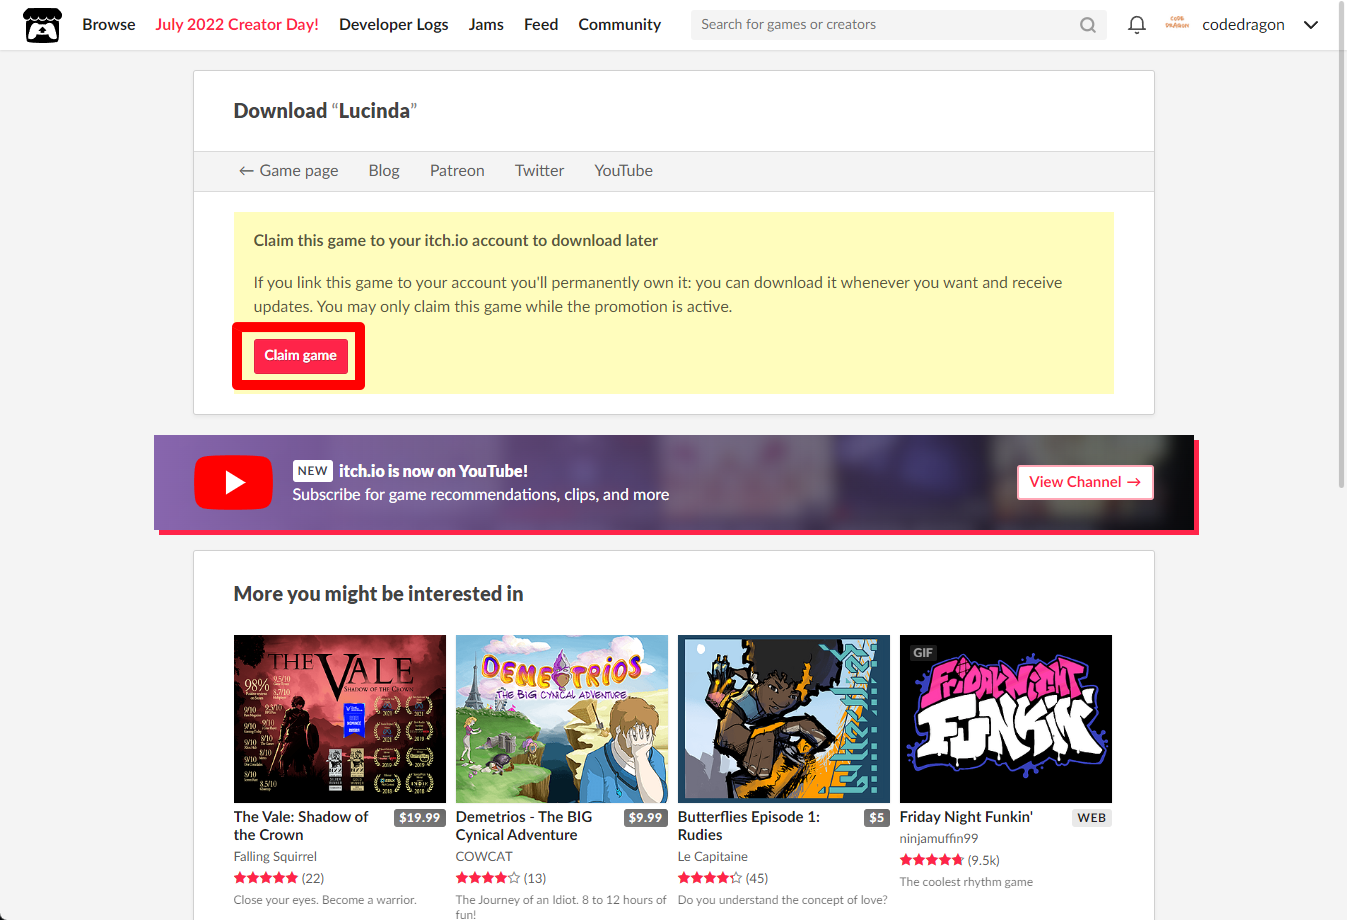Click the Claim game button
Screen dimensions: 1347x920
click(300, 356)
